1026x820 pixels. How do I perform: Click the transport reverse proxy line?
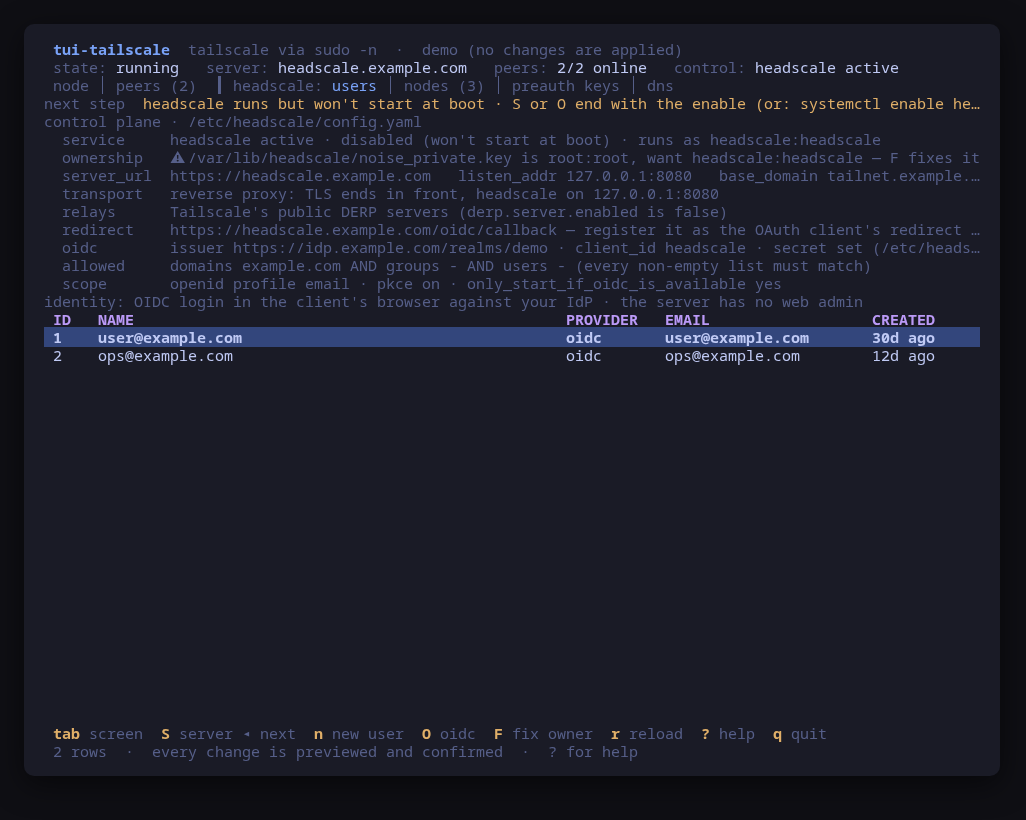(x=444, y=194)
